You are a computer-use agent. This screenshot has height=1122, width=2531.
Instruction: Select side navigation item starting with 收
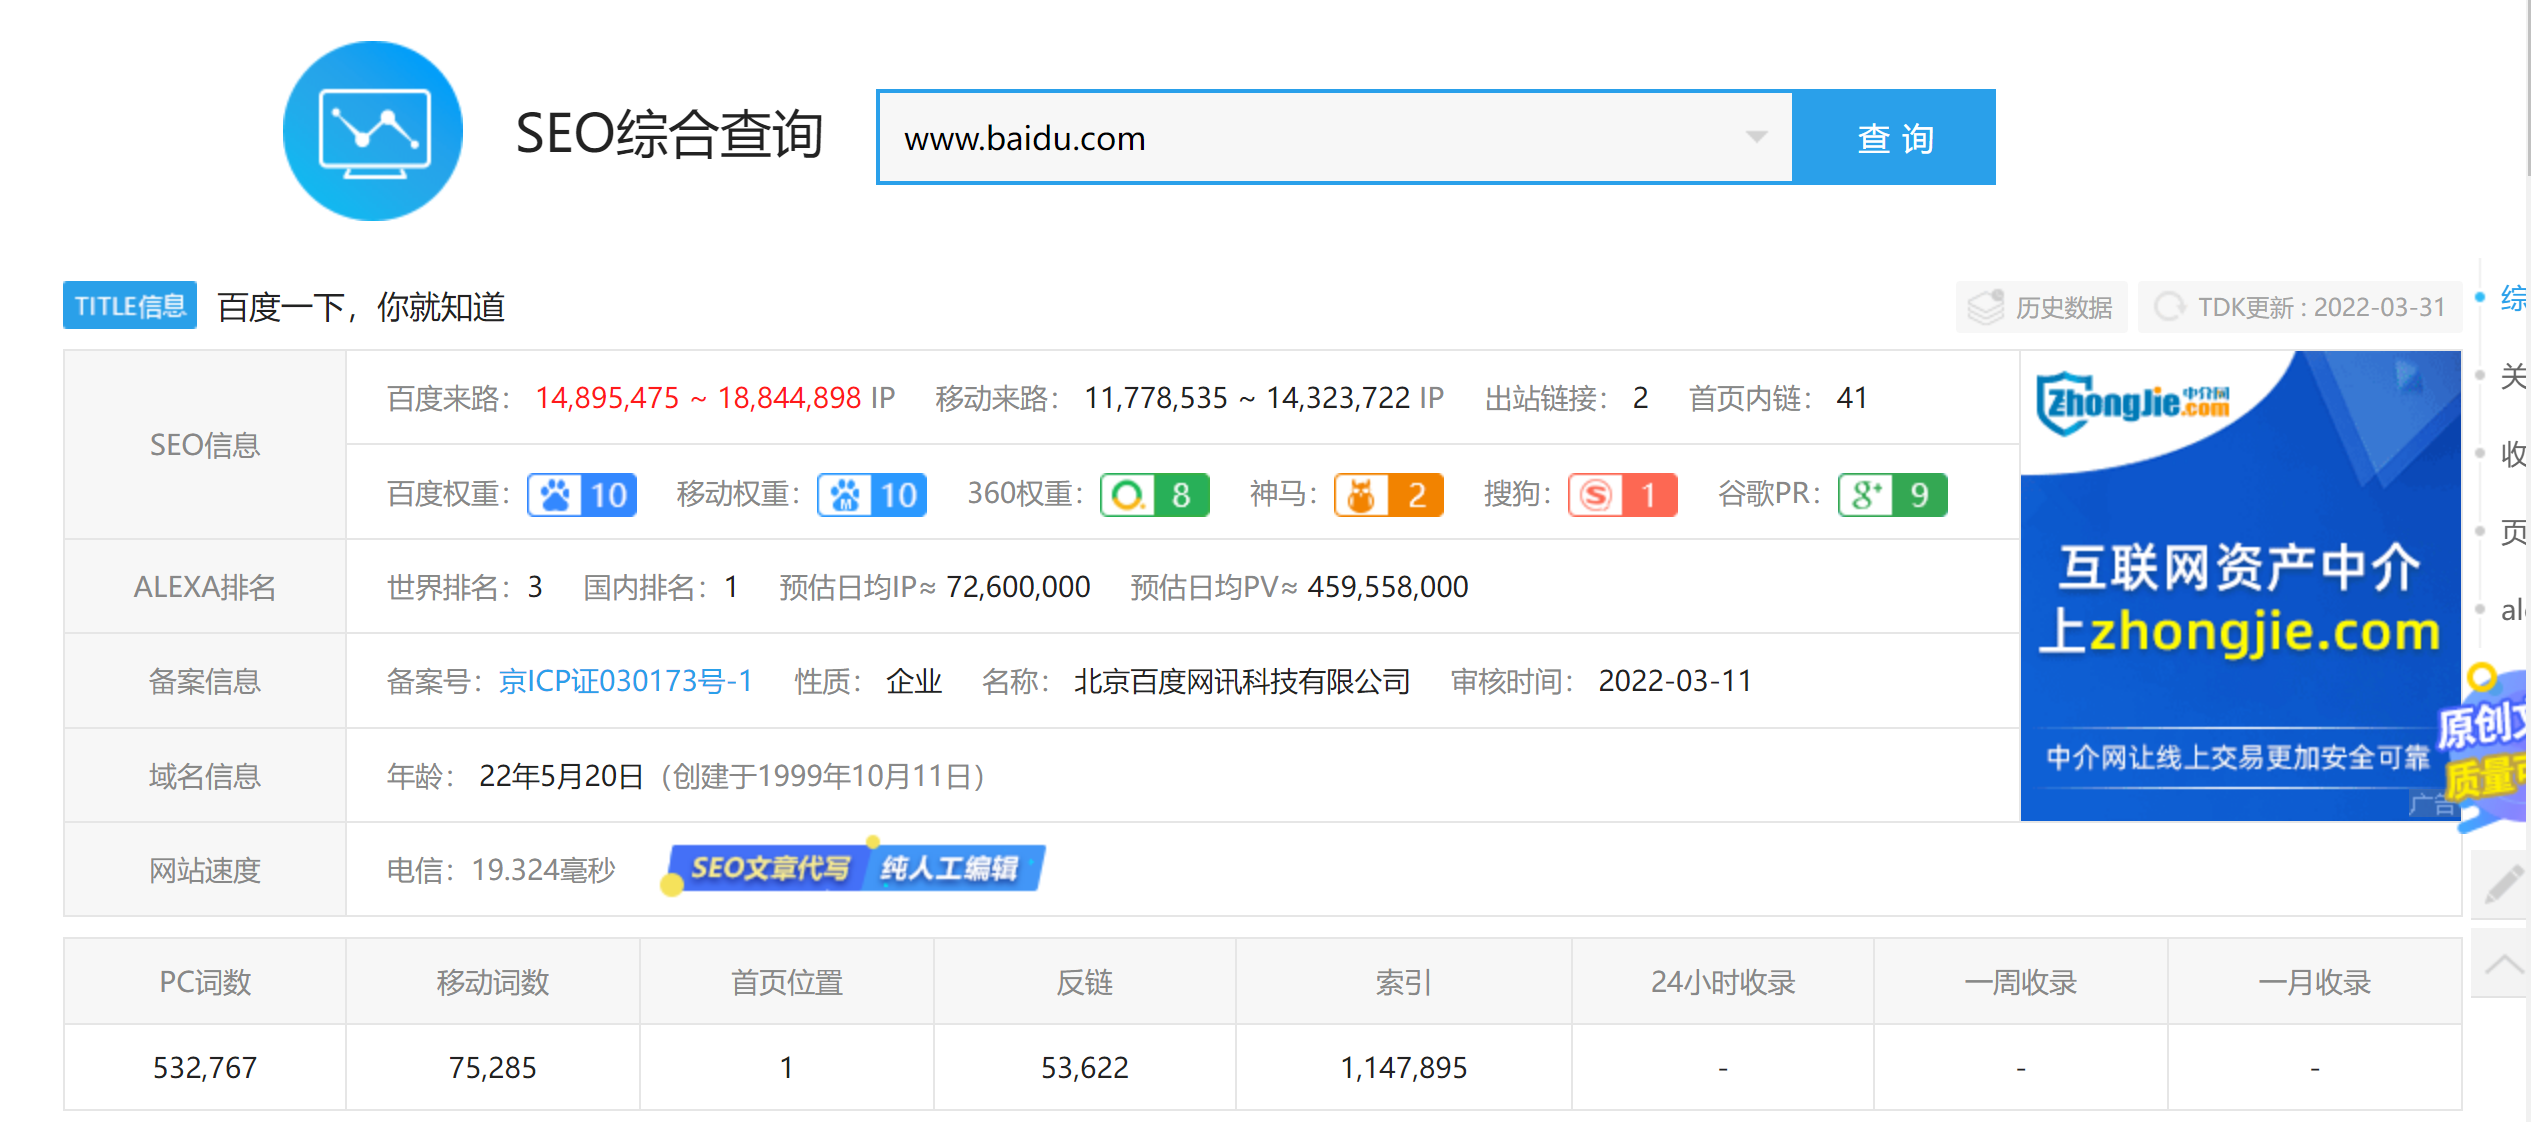point(2512,453)
